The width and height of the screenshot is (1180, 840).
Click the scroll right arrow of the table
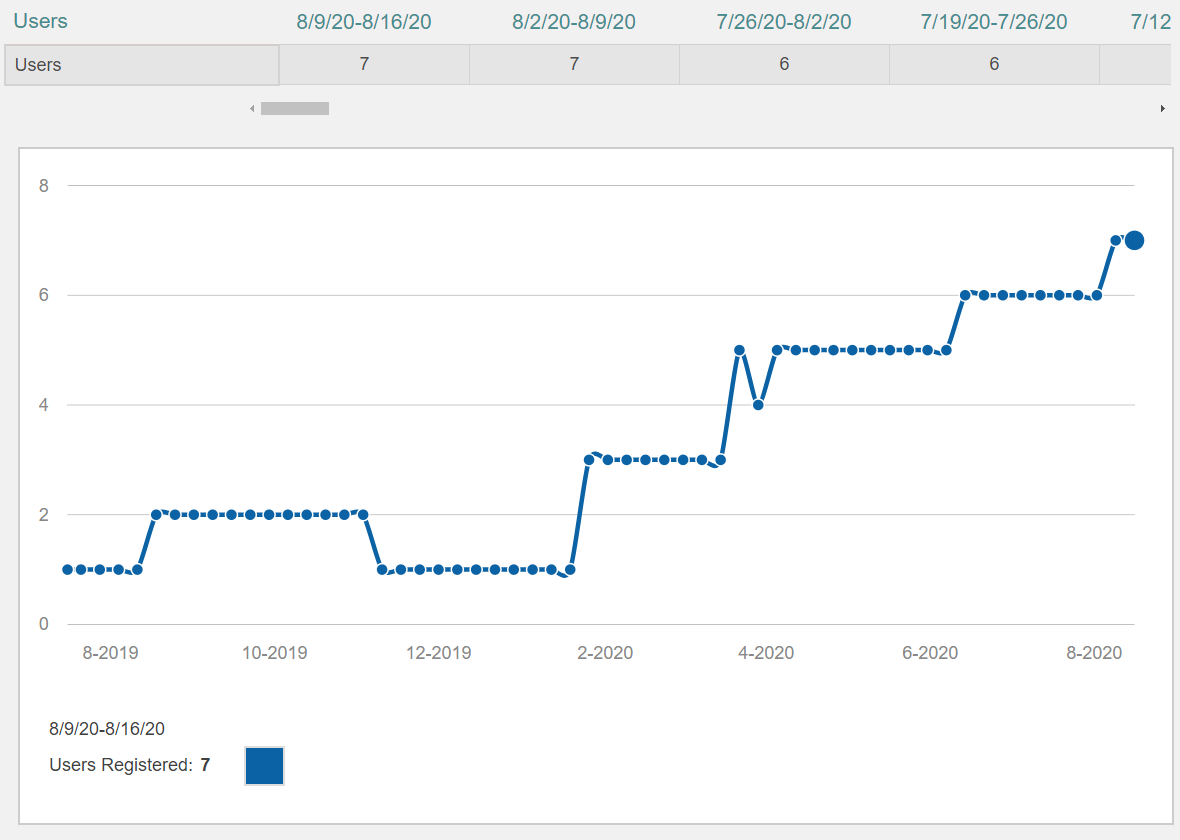(1163, 109)
